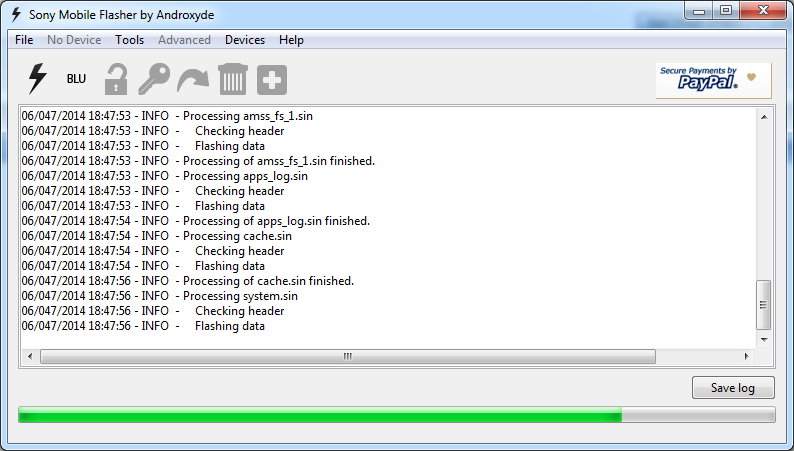This screenshot has width=794, height=451.
Task: Open the BLU bootloader unlock tool
Action: [x=76, y=79]
